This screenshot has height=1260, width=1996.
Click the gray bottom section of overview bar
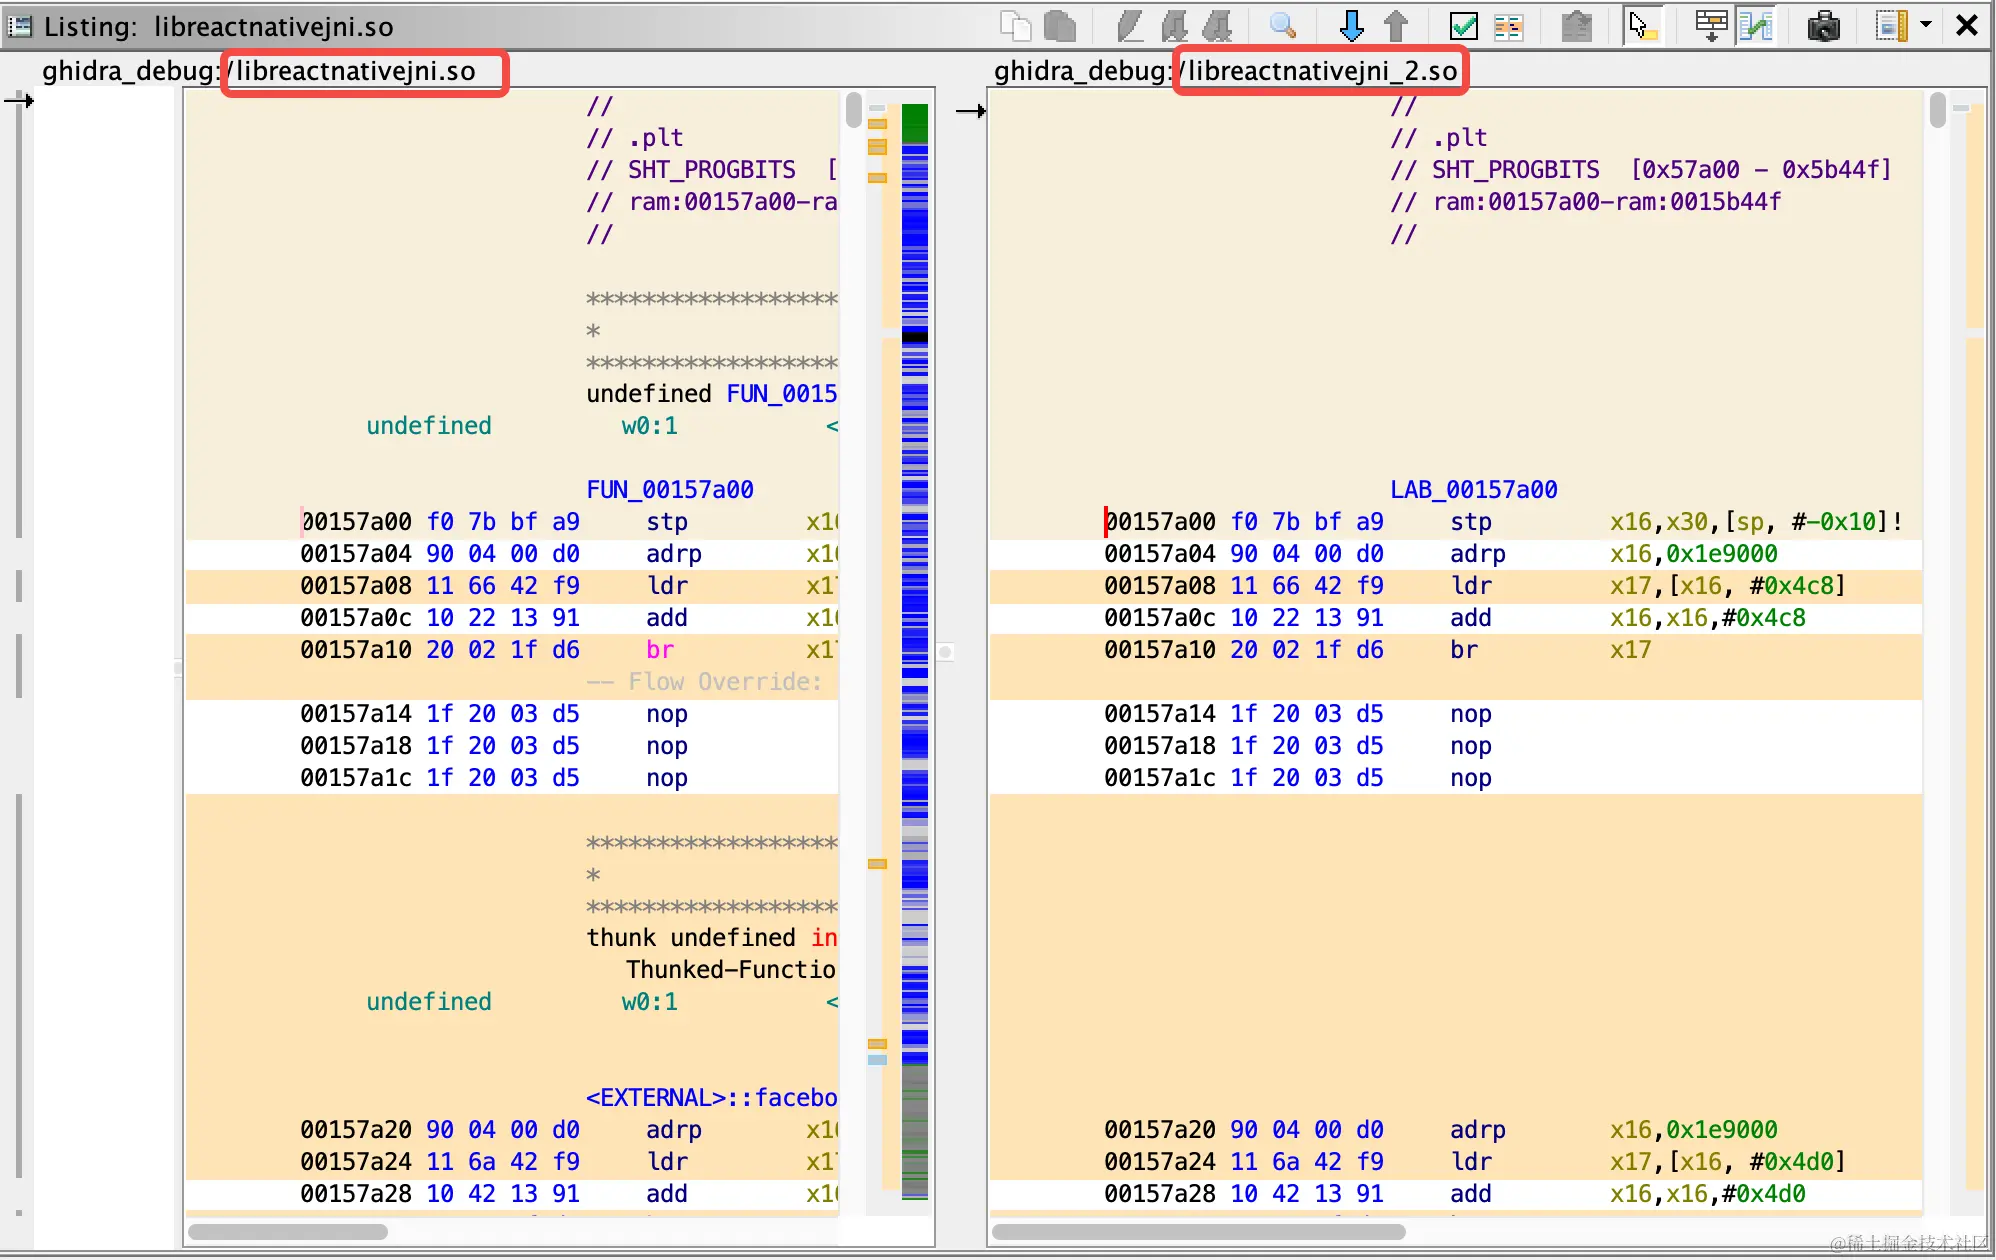[914, 1130]
